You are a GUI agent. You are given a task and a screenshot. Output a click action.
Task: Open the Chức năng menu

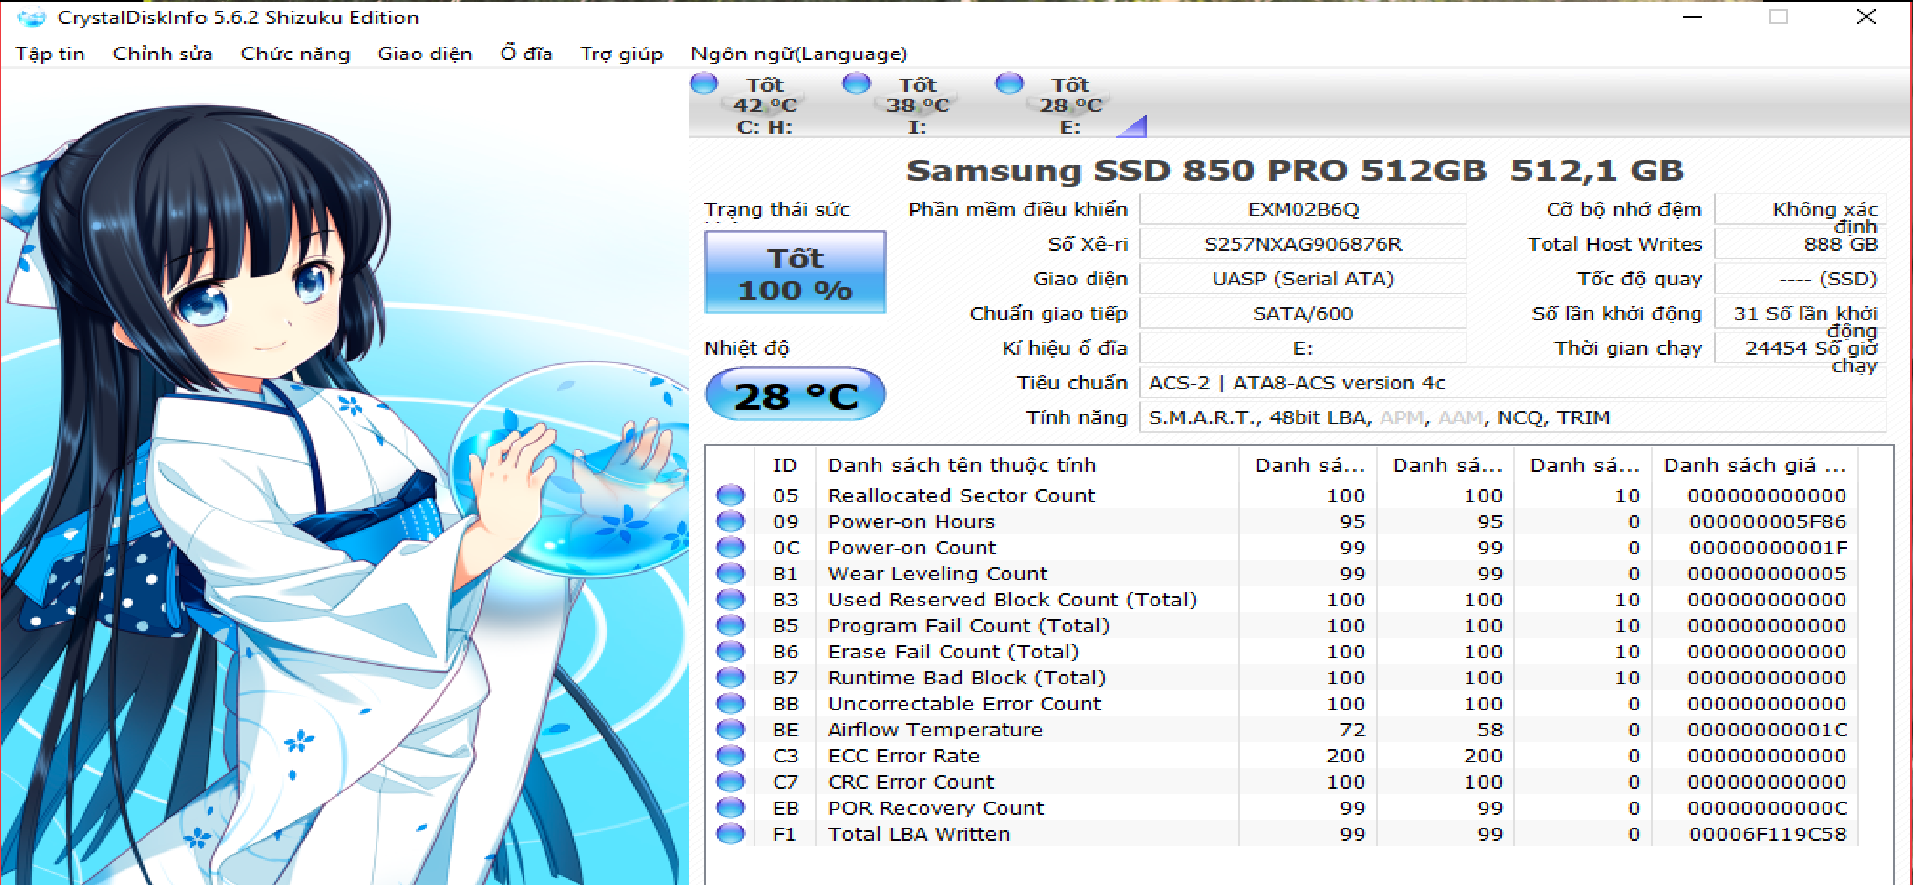pyautogui.click(x=295, y=54)
